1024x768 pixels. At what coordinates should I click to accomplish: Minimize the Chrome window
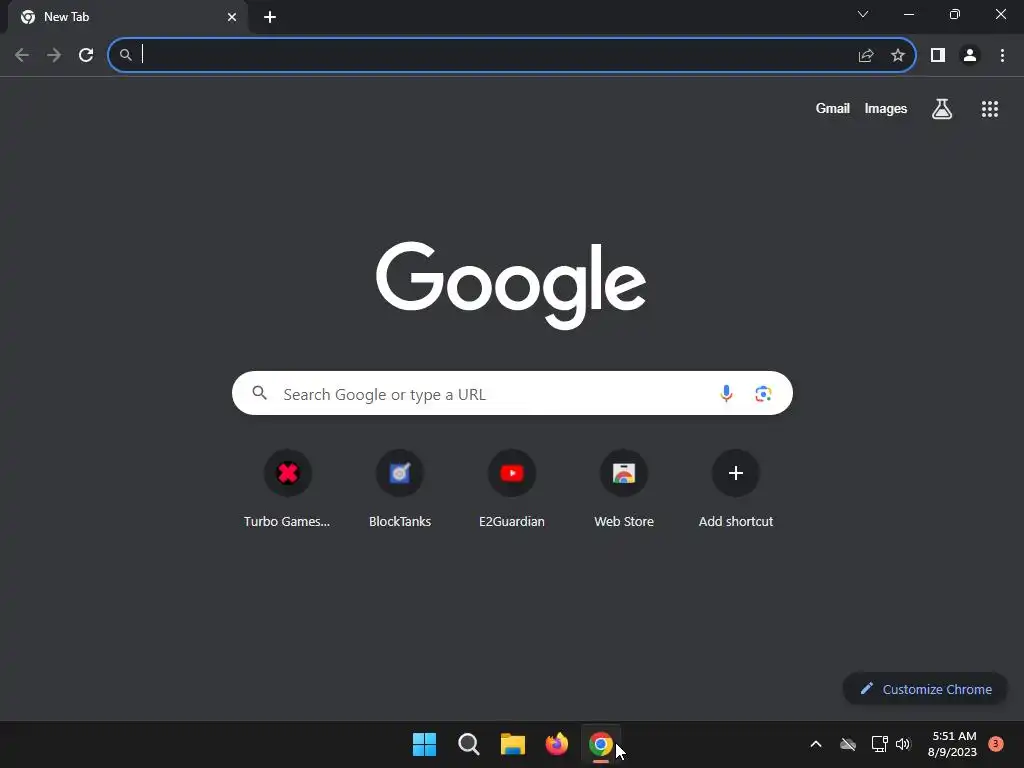tap(908, 14)
